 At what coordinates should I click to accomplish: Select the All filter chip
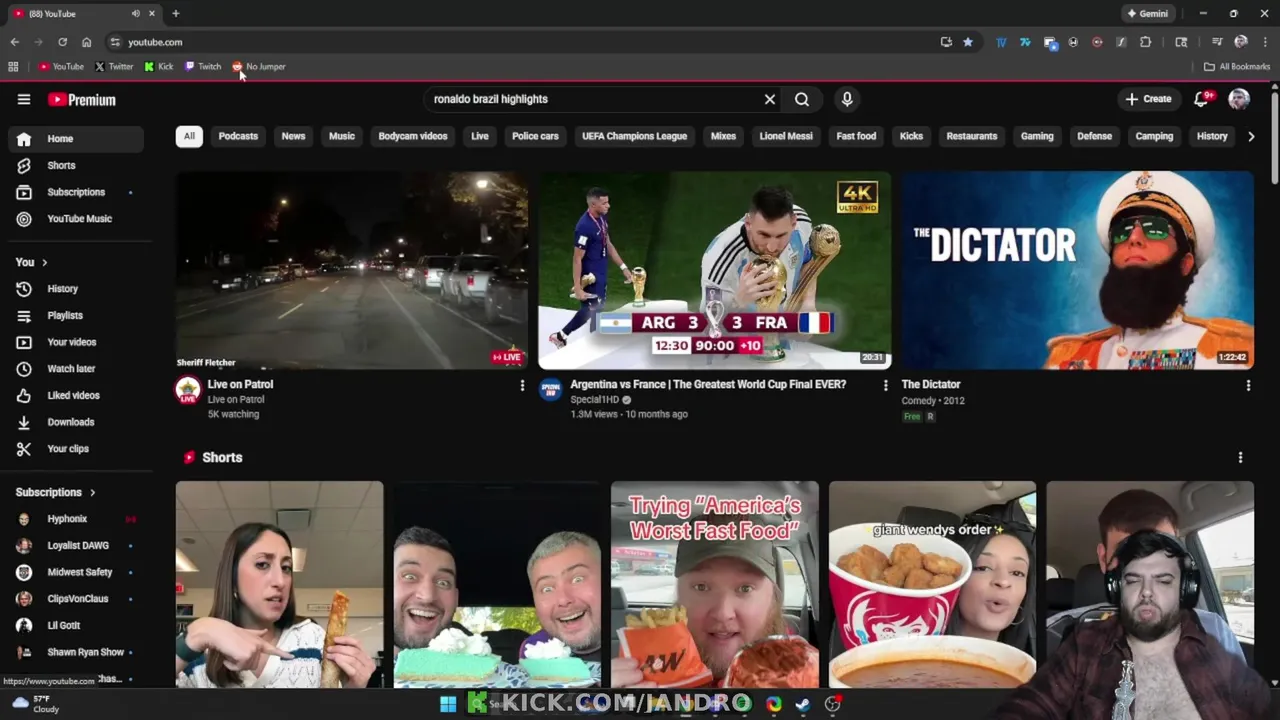point(189,136)
